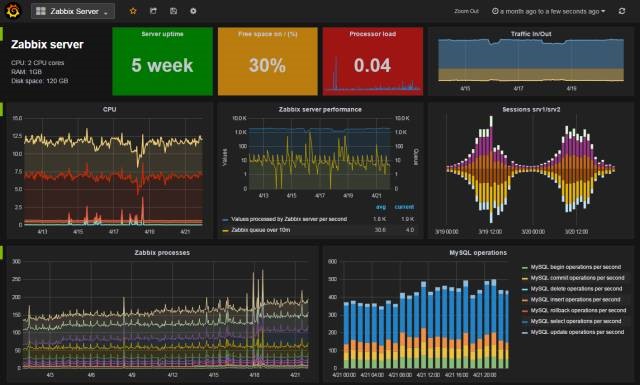Open the Zabbix server performance panel title menu
Viewport: 640px width, 385px height.
(320, 109)
